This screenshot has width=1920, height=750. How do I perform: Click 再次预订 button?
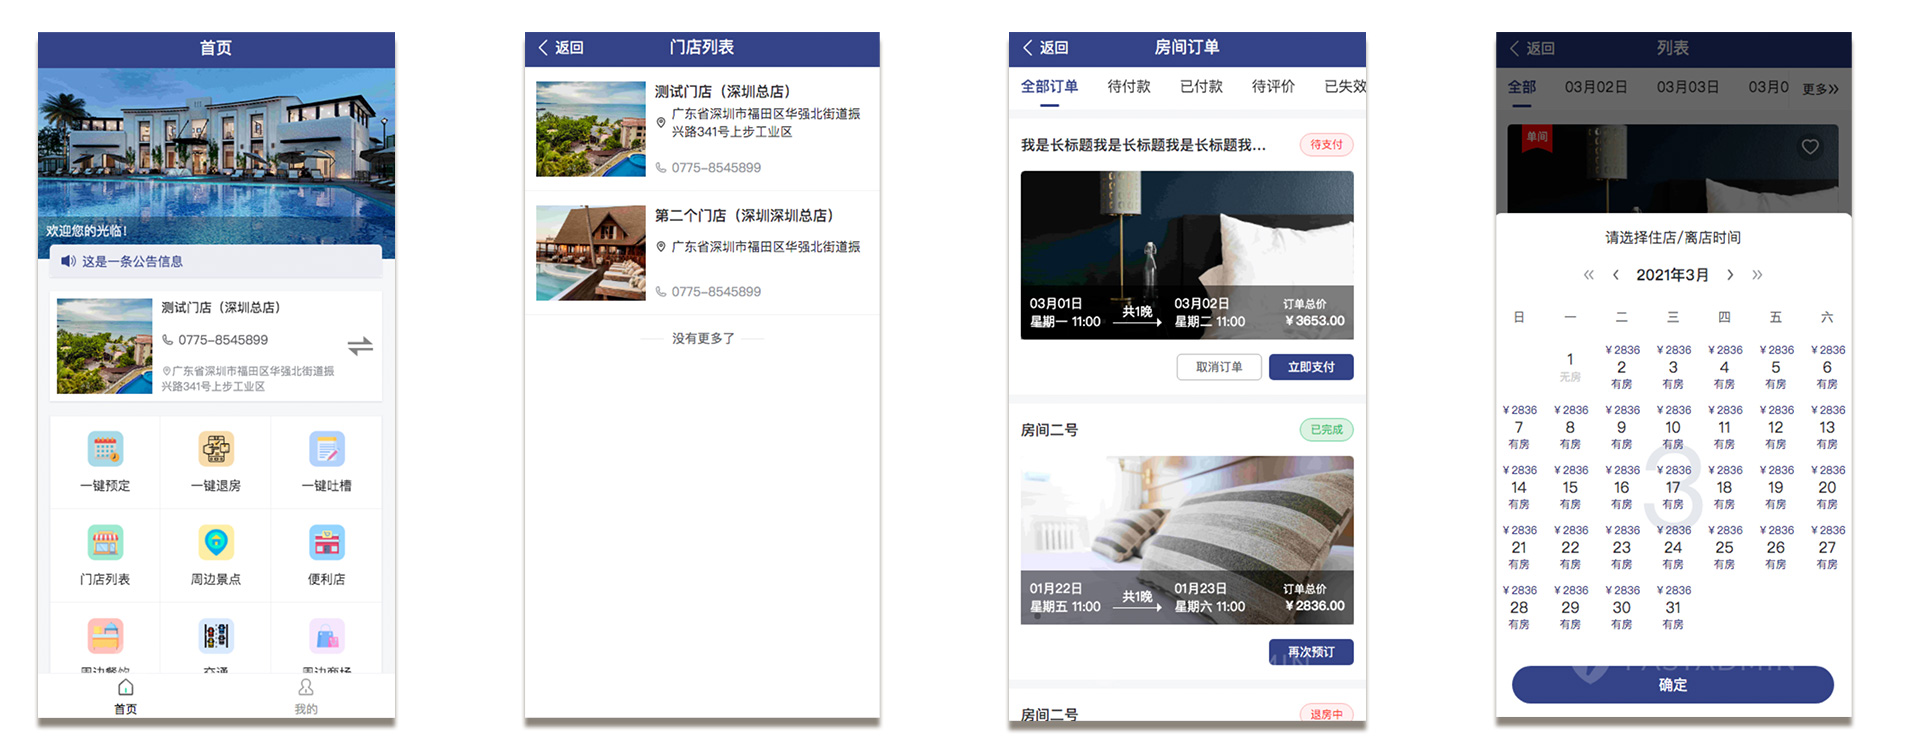click(1311, 652)
